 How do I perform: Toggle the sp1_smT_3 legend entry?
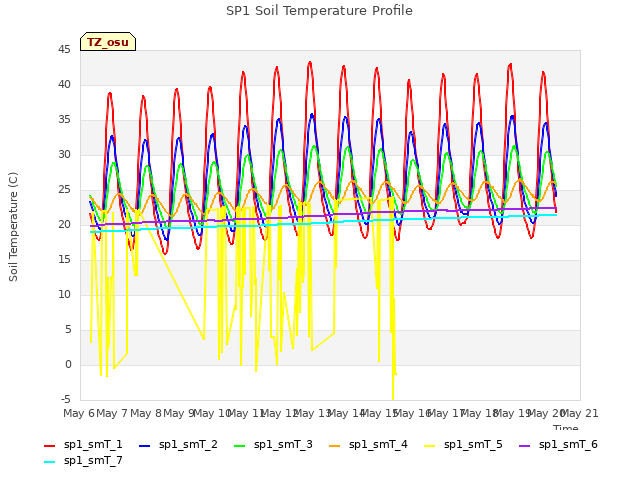[x=273, y=444]
